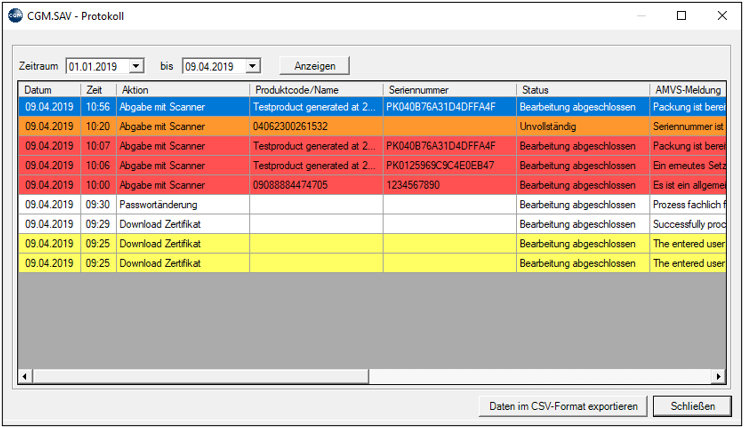Sort by the Datum column header
744x428 pixels.
click(x=50, y=90)
